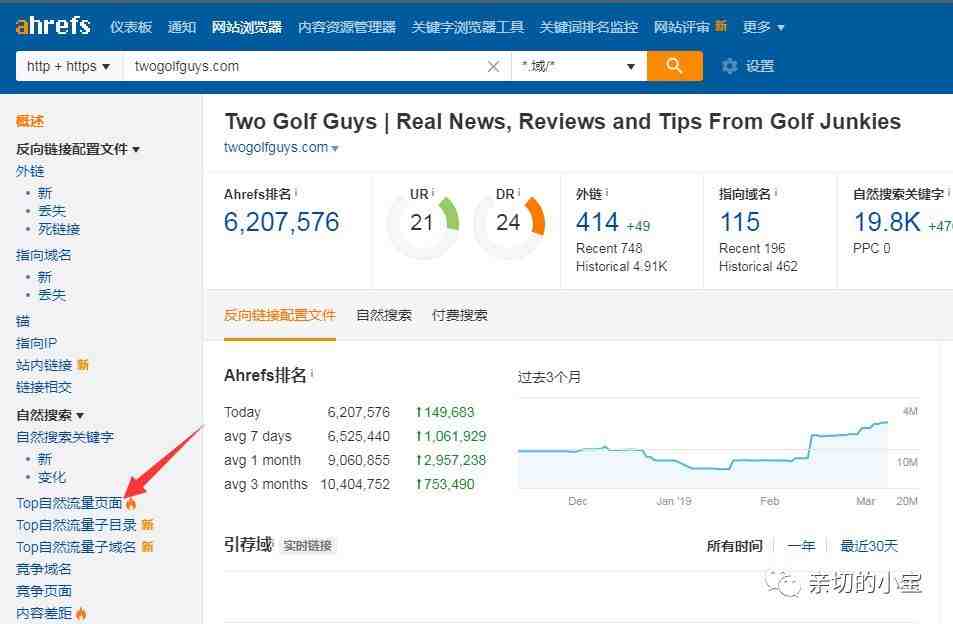Open 仪表板 in the top navigation
953x624 pixels.
point(131,27)
